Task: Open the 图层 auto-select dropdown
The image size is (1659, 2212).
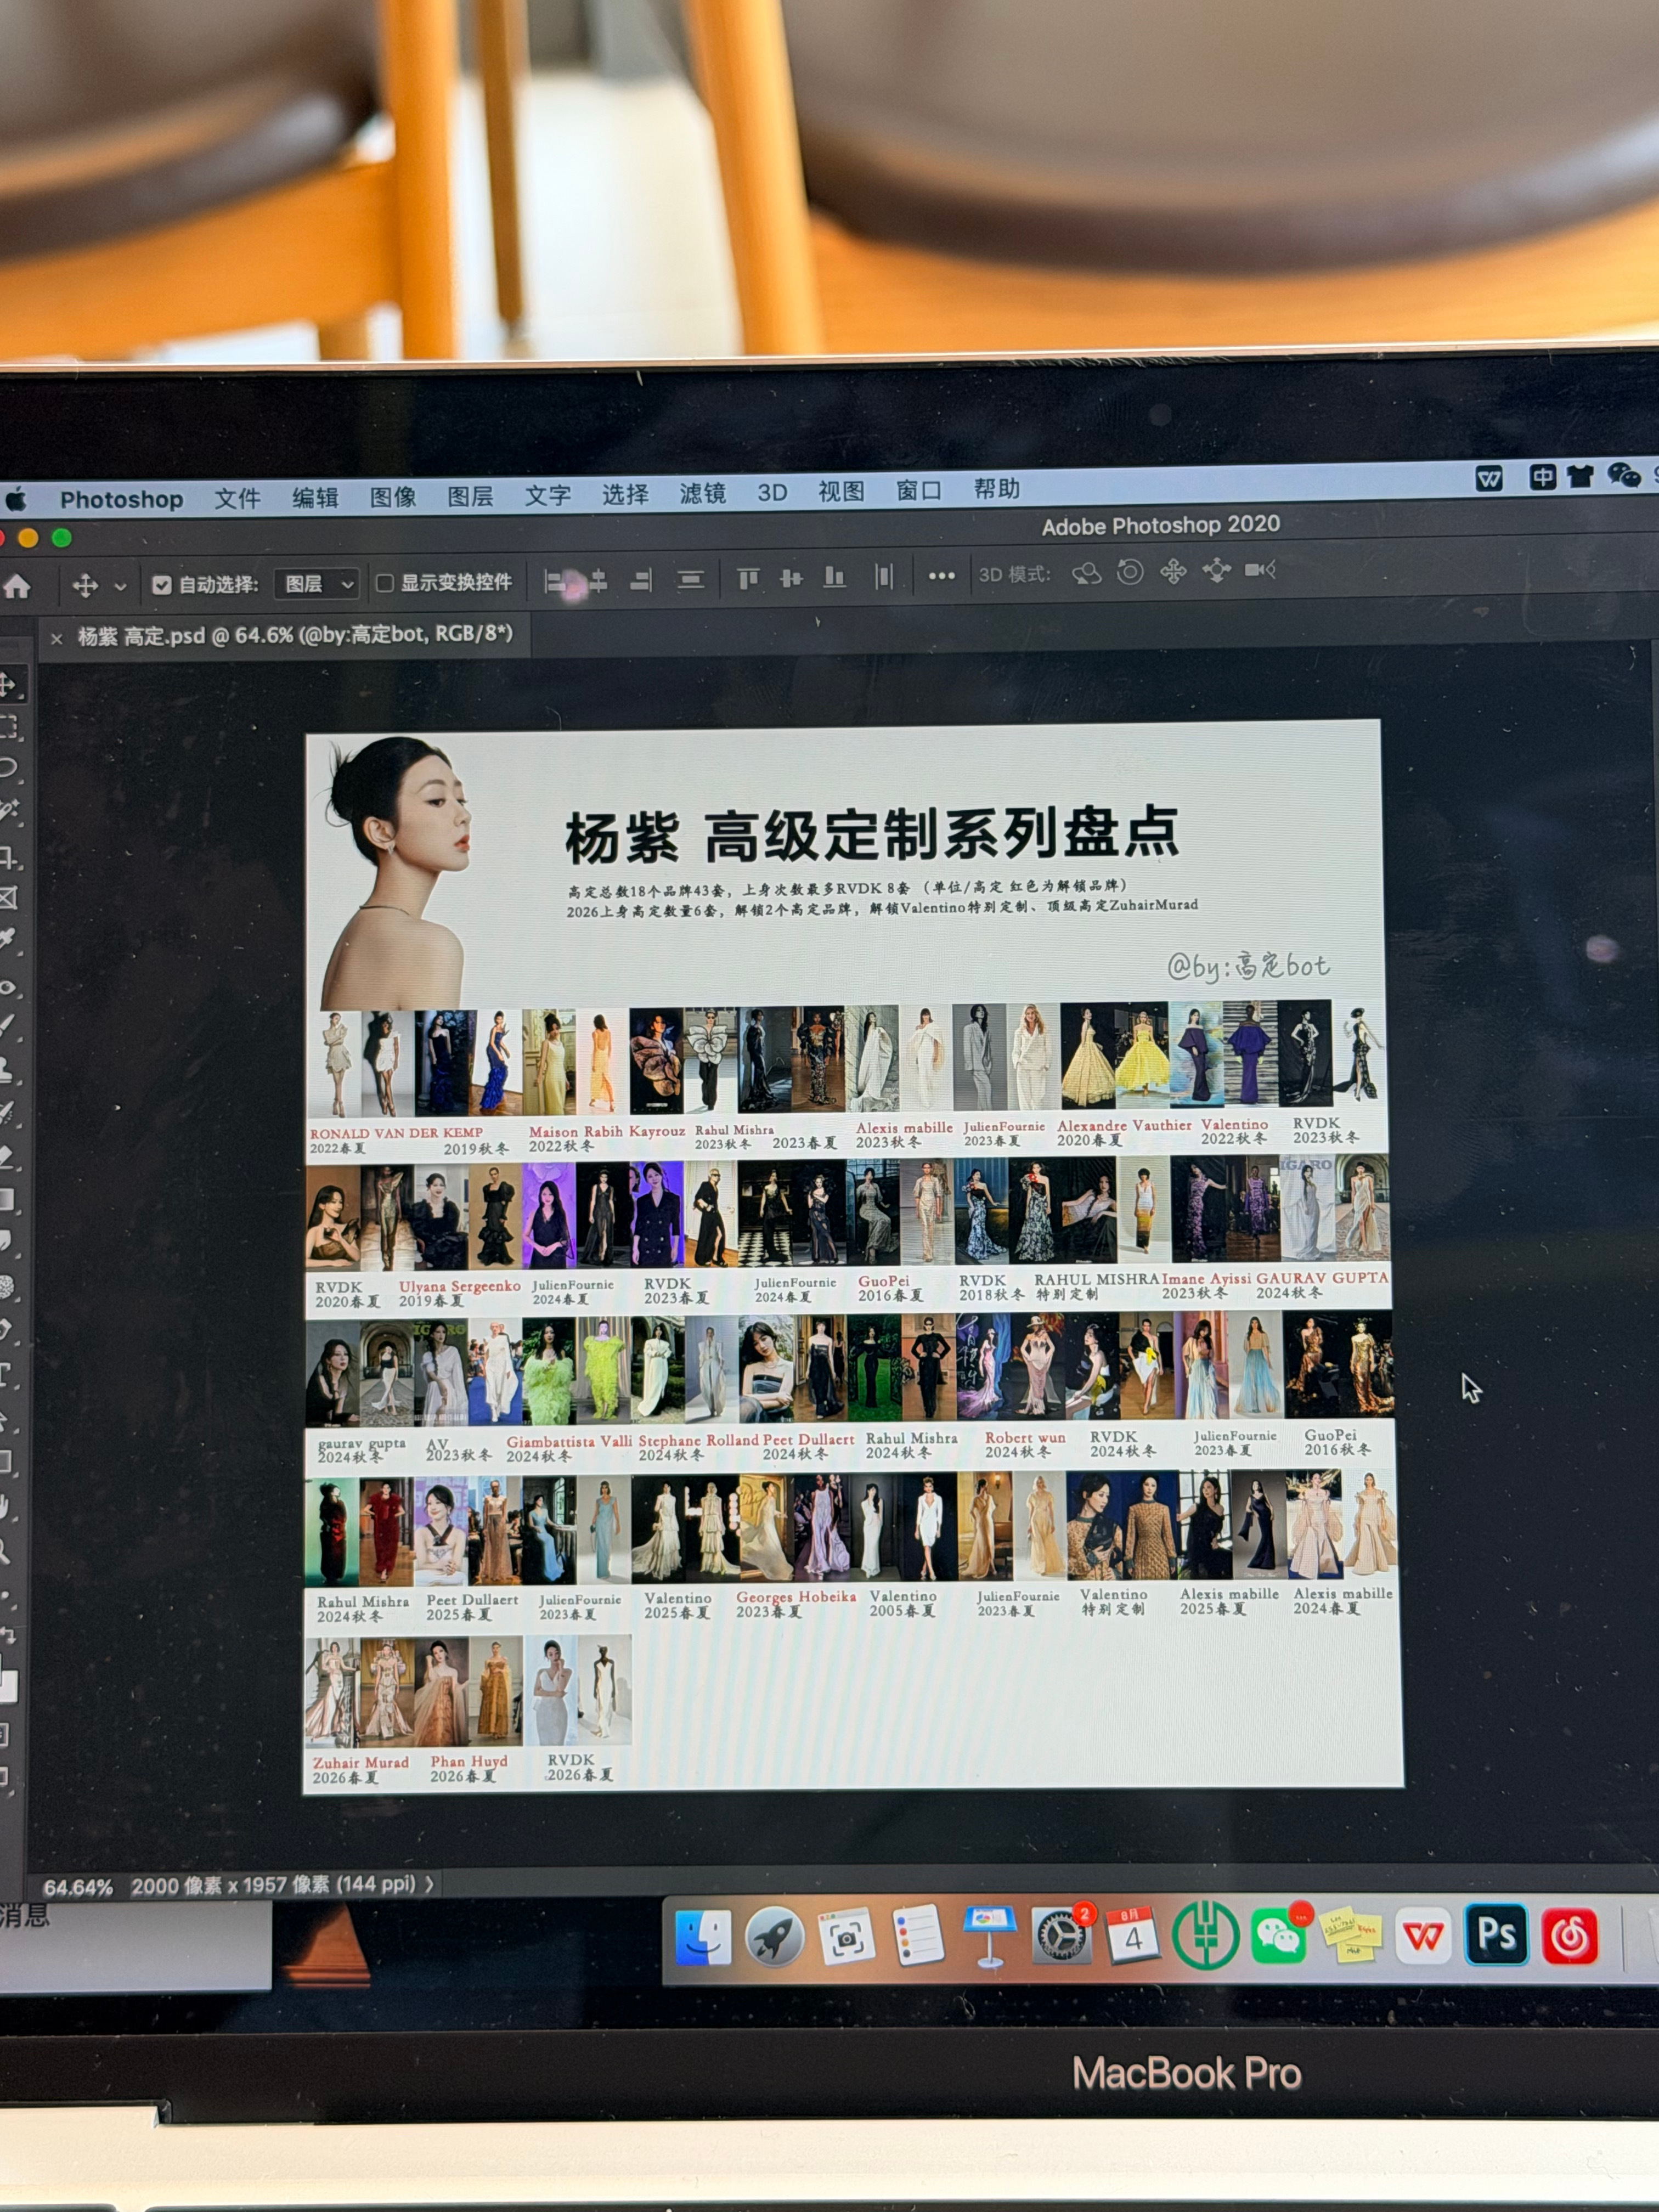Action: pyautogui.click(x=317, y=583)
